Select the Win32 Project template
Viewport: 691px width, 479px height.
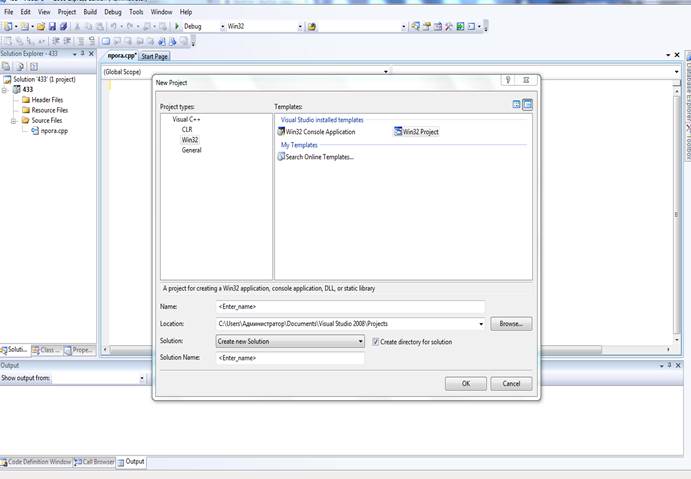click(416, 132)
